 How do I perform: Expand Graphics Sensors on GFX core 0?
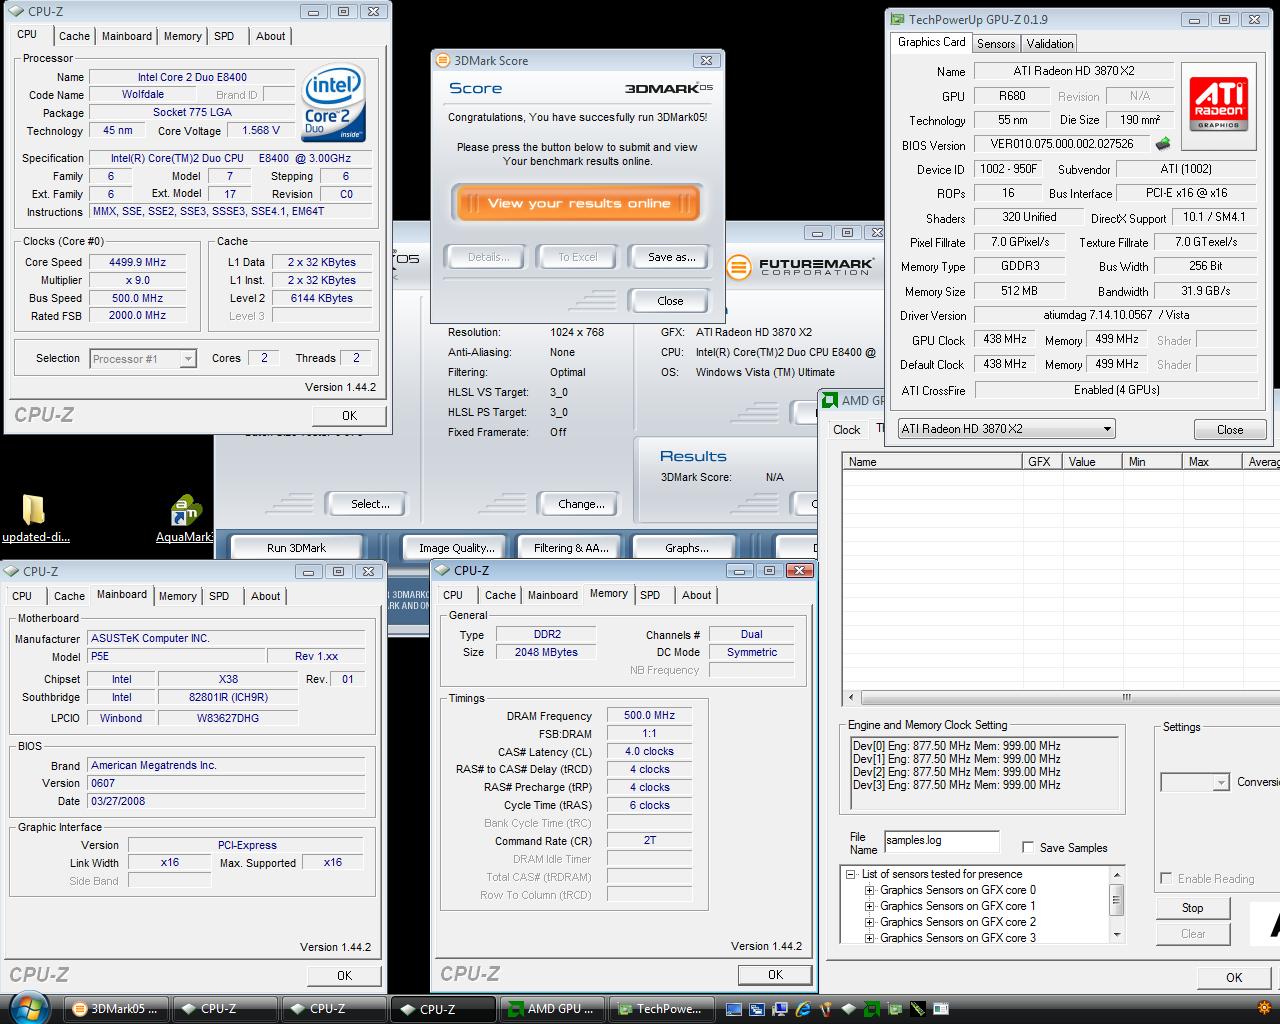pos(870,890)
